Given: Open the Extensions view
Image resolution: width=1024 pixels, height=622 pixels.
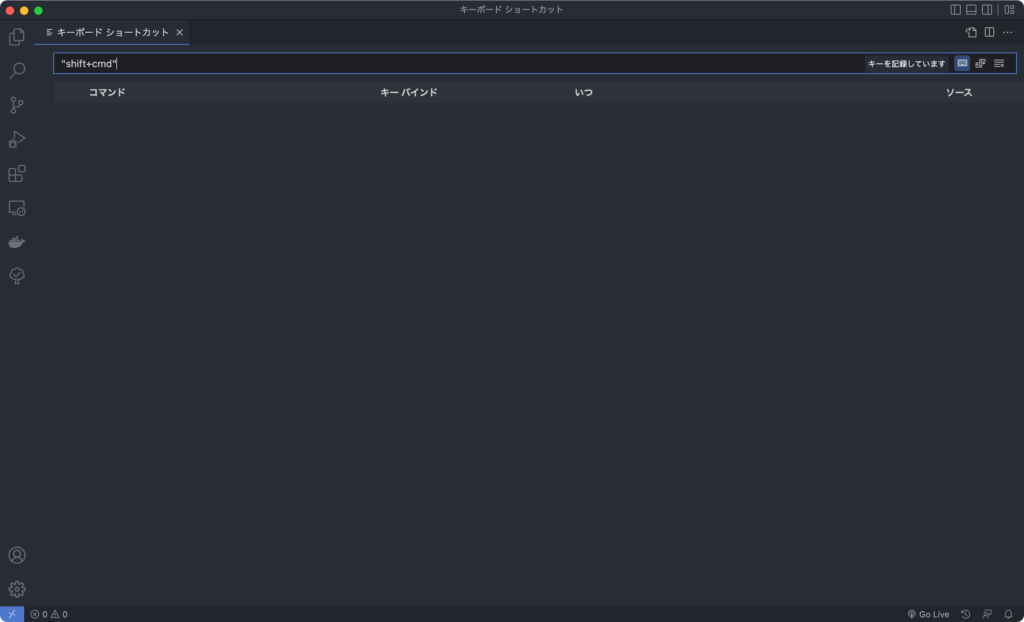Looking at the screenshot, I should click(16, 173).
